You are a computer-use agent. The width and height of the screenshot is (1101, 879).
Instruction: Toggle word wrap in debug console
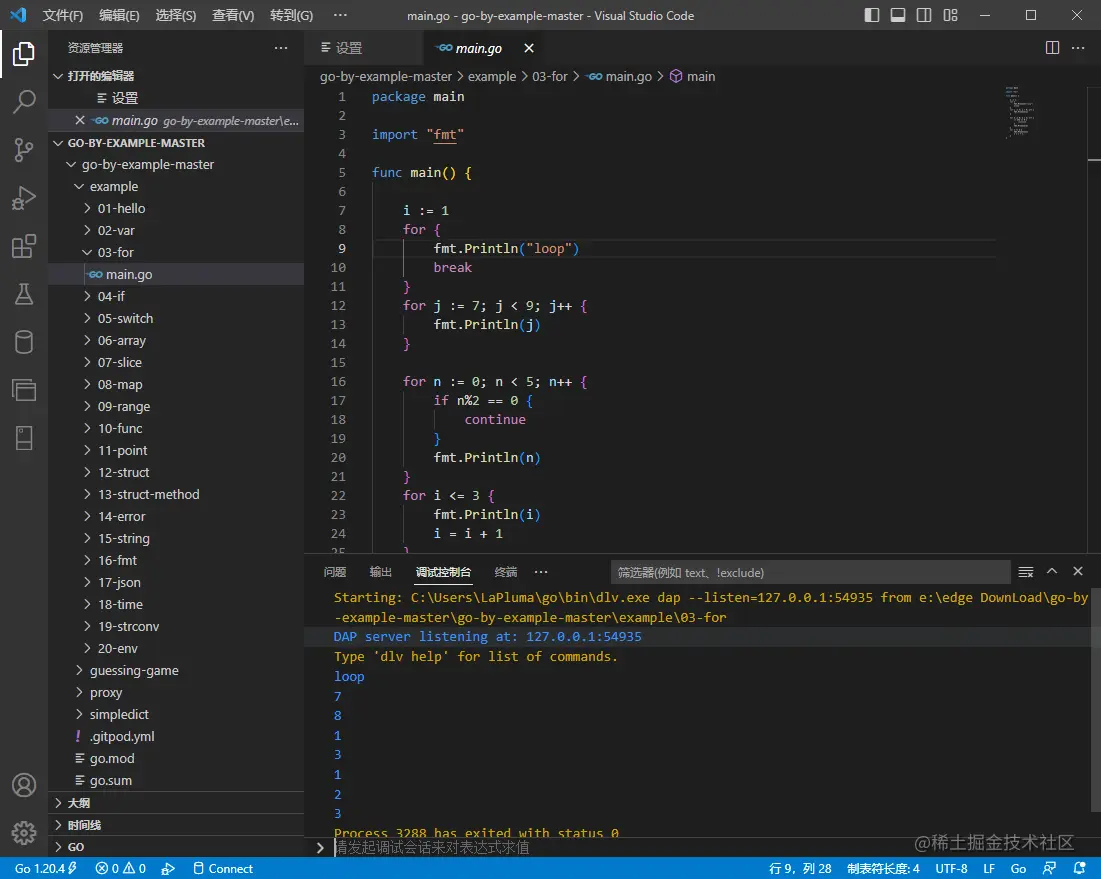[x=1026, y=572]
